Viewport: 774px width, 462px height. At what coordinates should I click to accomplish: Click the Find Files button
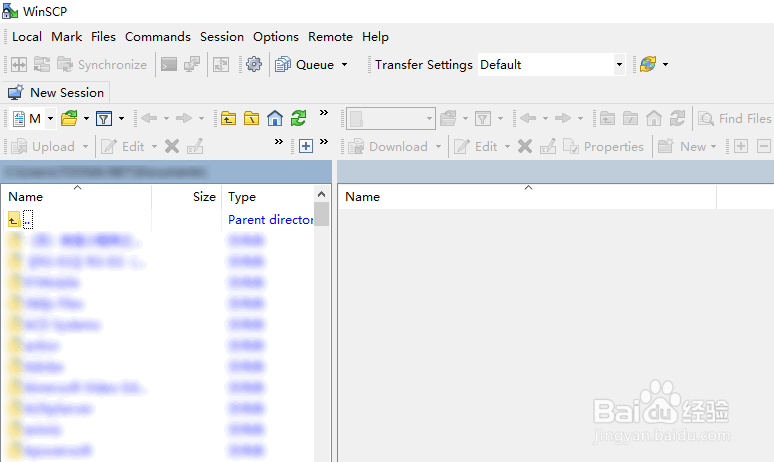[x=735, y=118]
